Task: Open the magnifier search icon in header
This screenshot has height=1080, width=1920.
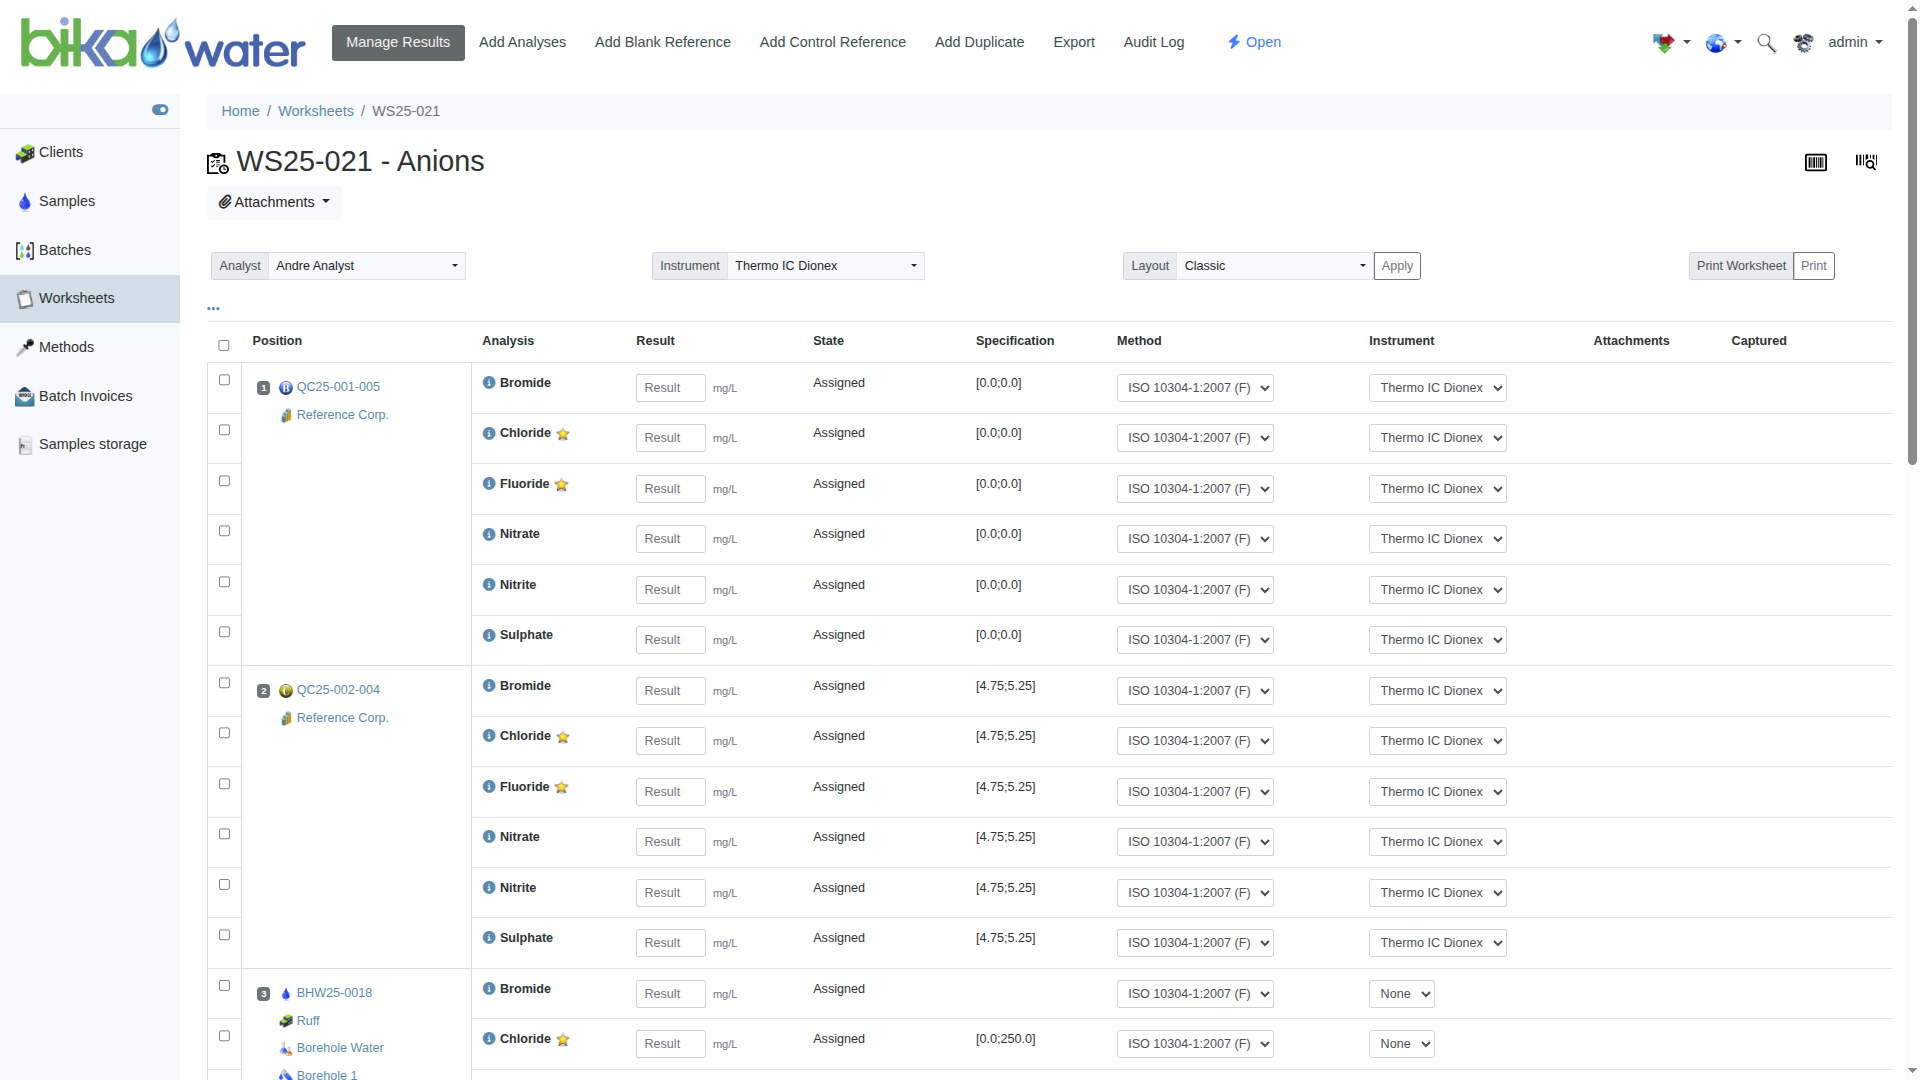Action: tap(1766, 43)
